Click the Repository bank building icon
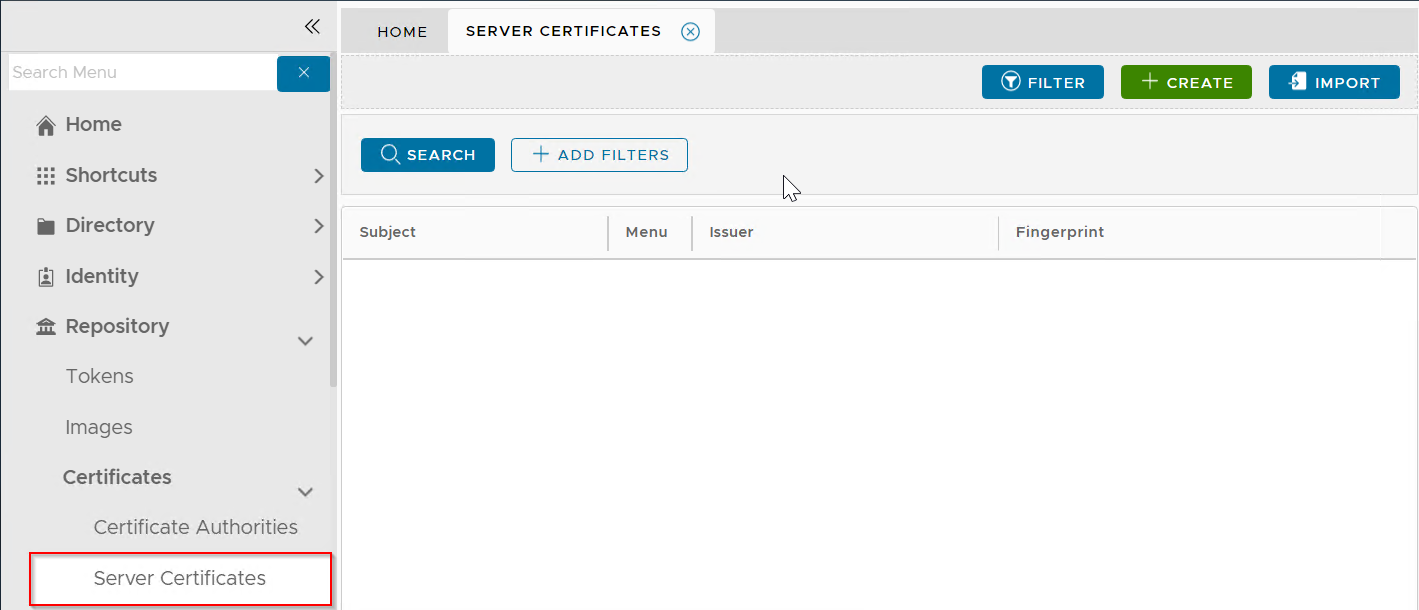This screenshot has width=1419, height=610. pyautogui.click(x=45, y=327)
